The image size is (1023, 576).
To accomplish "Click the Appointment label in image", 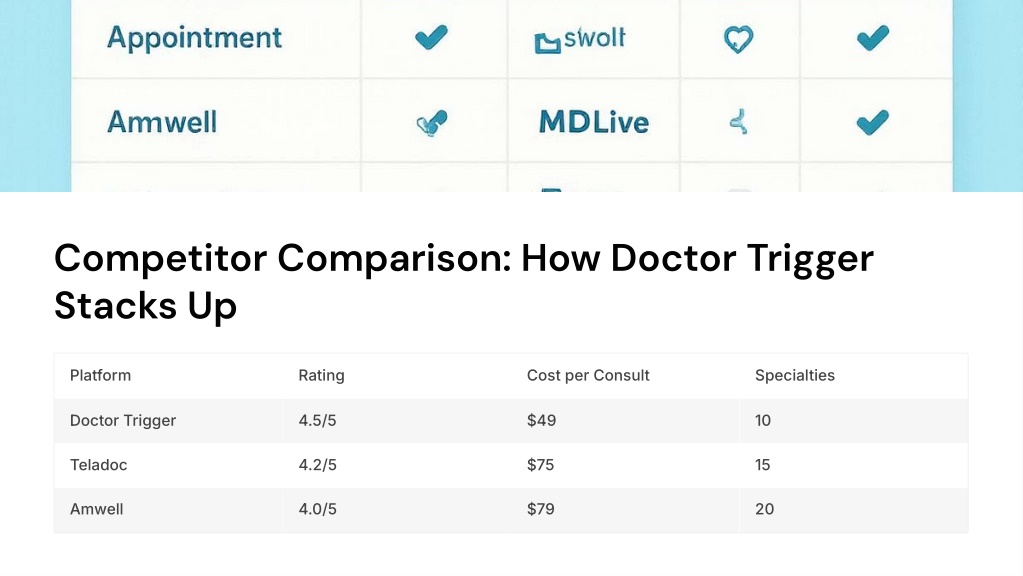I will point(194,38).
